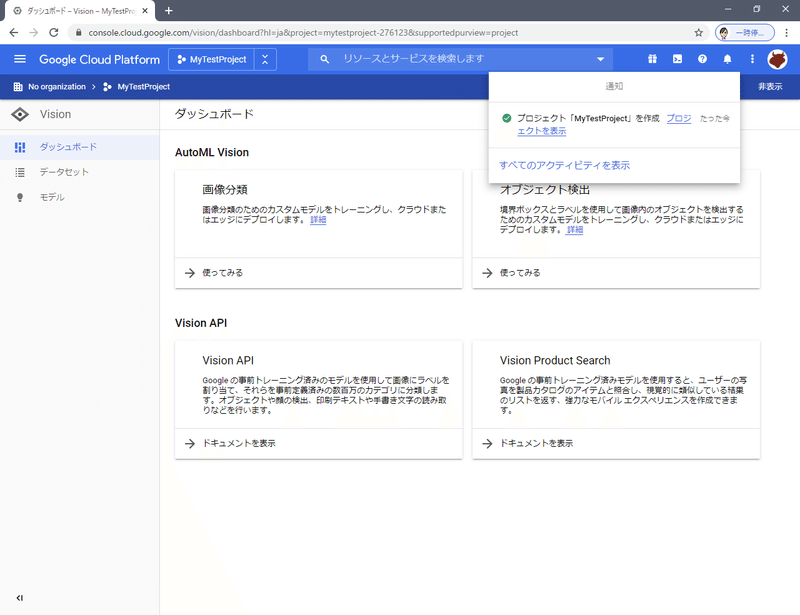Screen dimensions: 800x615
Task: Open the MyTestProject project selector
Action: coord(212,60)
